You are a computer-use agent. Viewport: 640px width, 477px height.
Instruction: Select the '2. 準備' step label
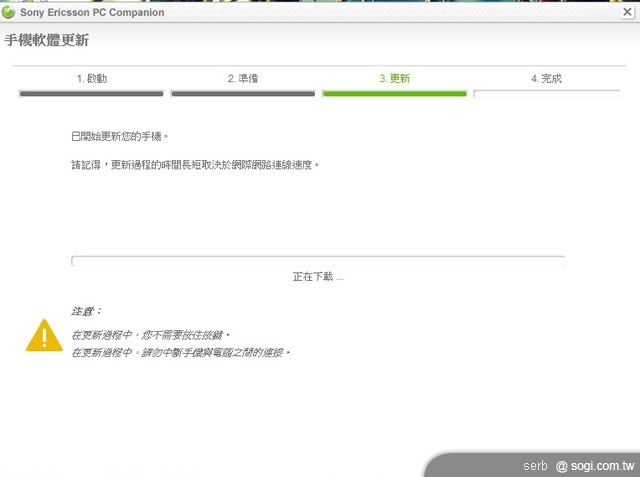(242, 78)
